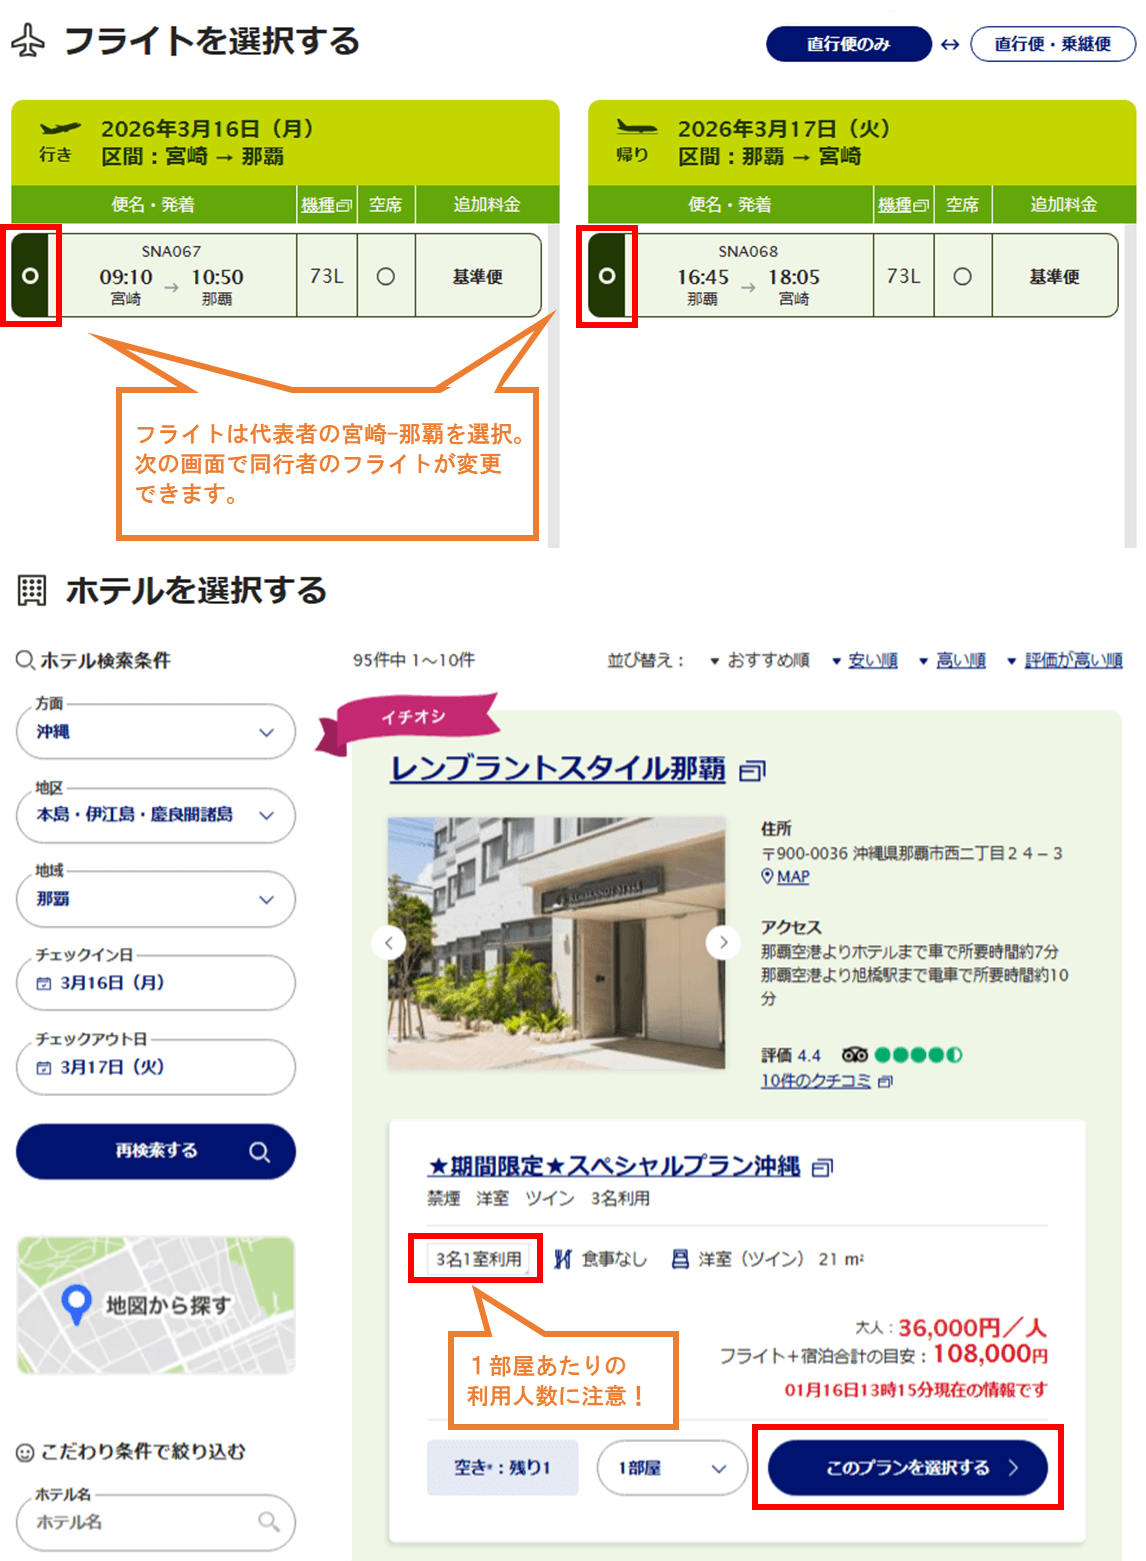
Task: Expand the 地区 本島・伊江島 dropdown
Action: 156,815
